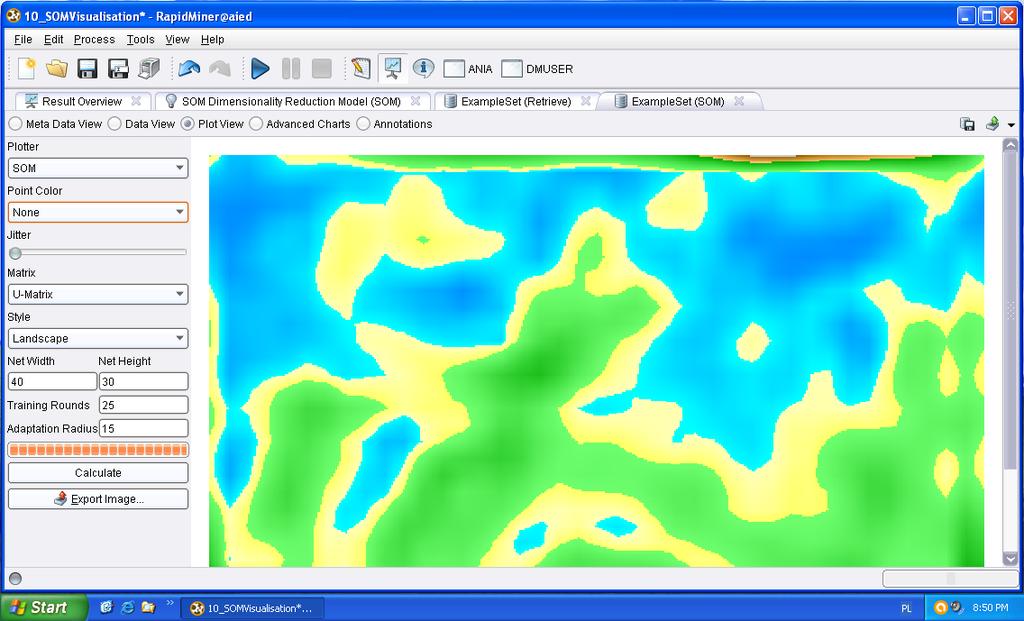This screenshot has height=621, width=1024.
Task: Open the welcome perspective info icon
Action: pyautogui.click(x=423, y=68)
